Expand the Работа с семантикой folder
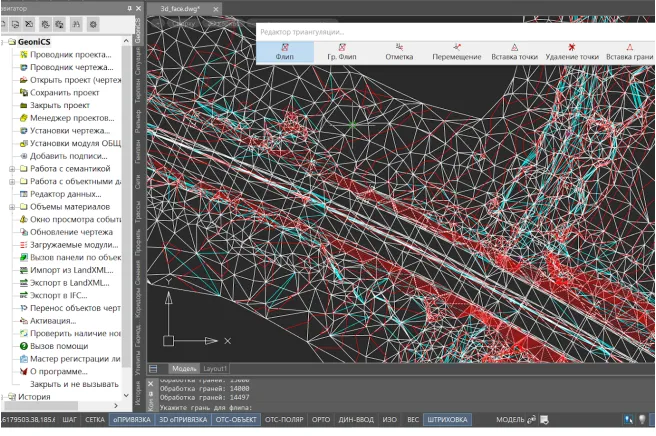The image size is (656, 436). pos(11,169)
